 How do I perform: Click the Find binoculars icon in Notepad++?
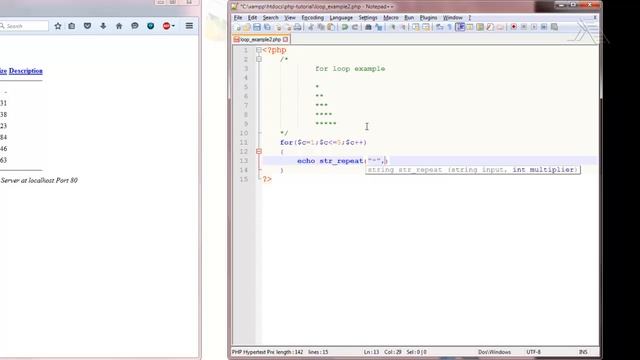pyautogui.click(x=368, y=27)
